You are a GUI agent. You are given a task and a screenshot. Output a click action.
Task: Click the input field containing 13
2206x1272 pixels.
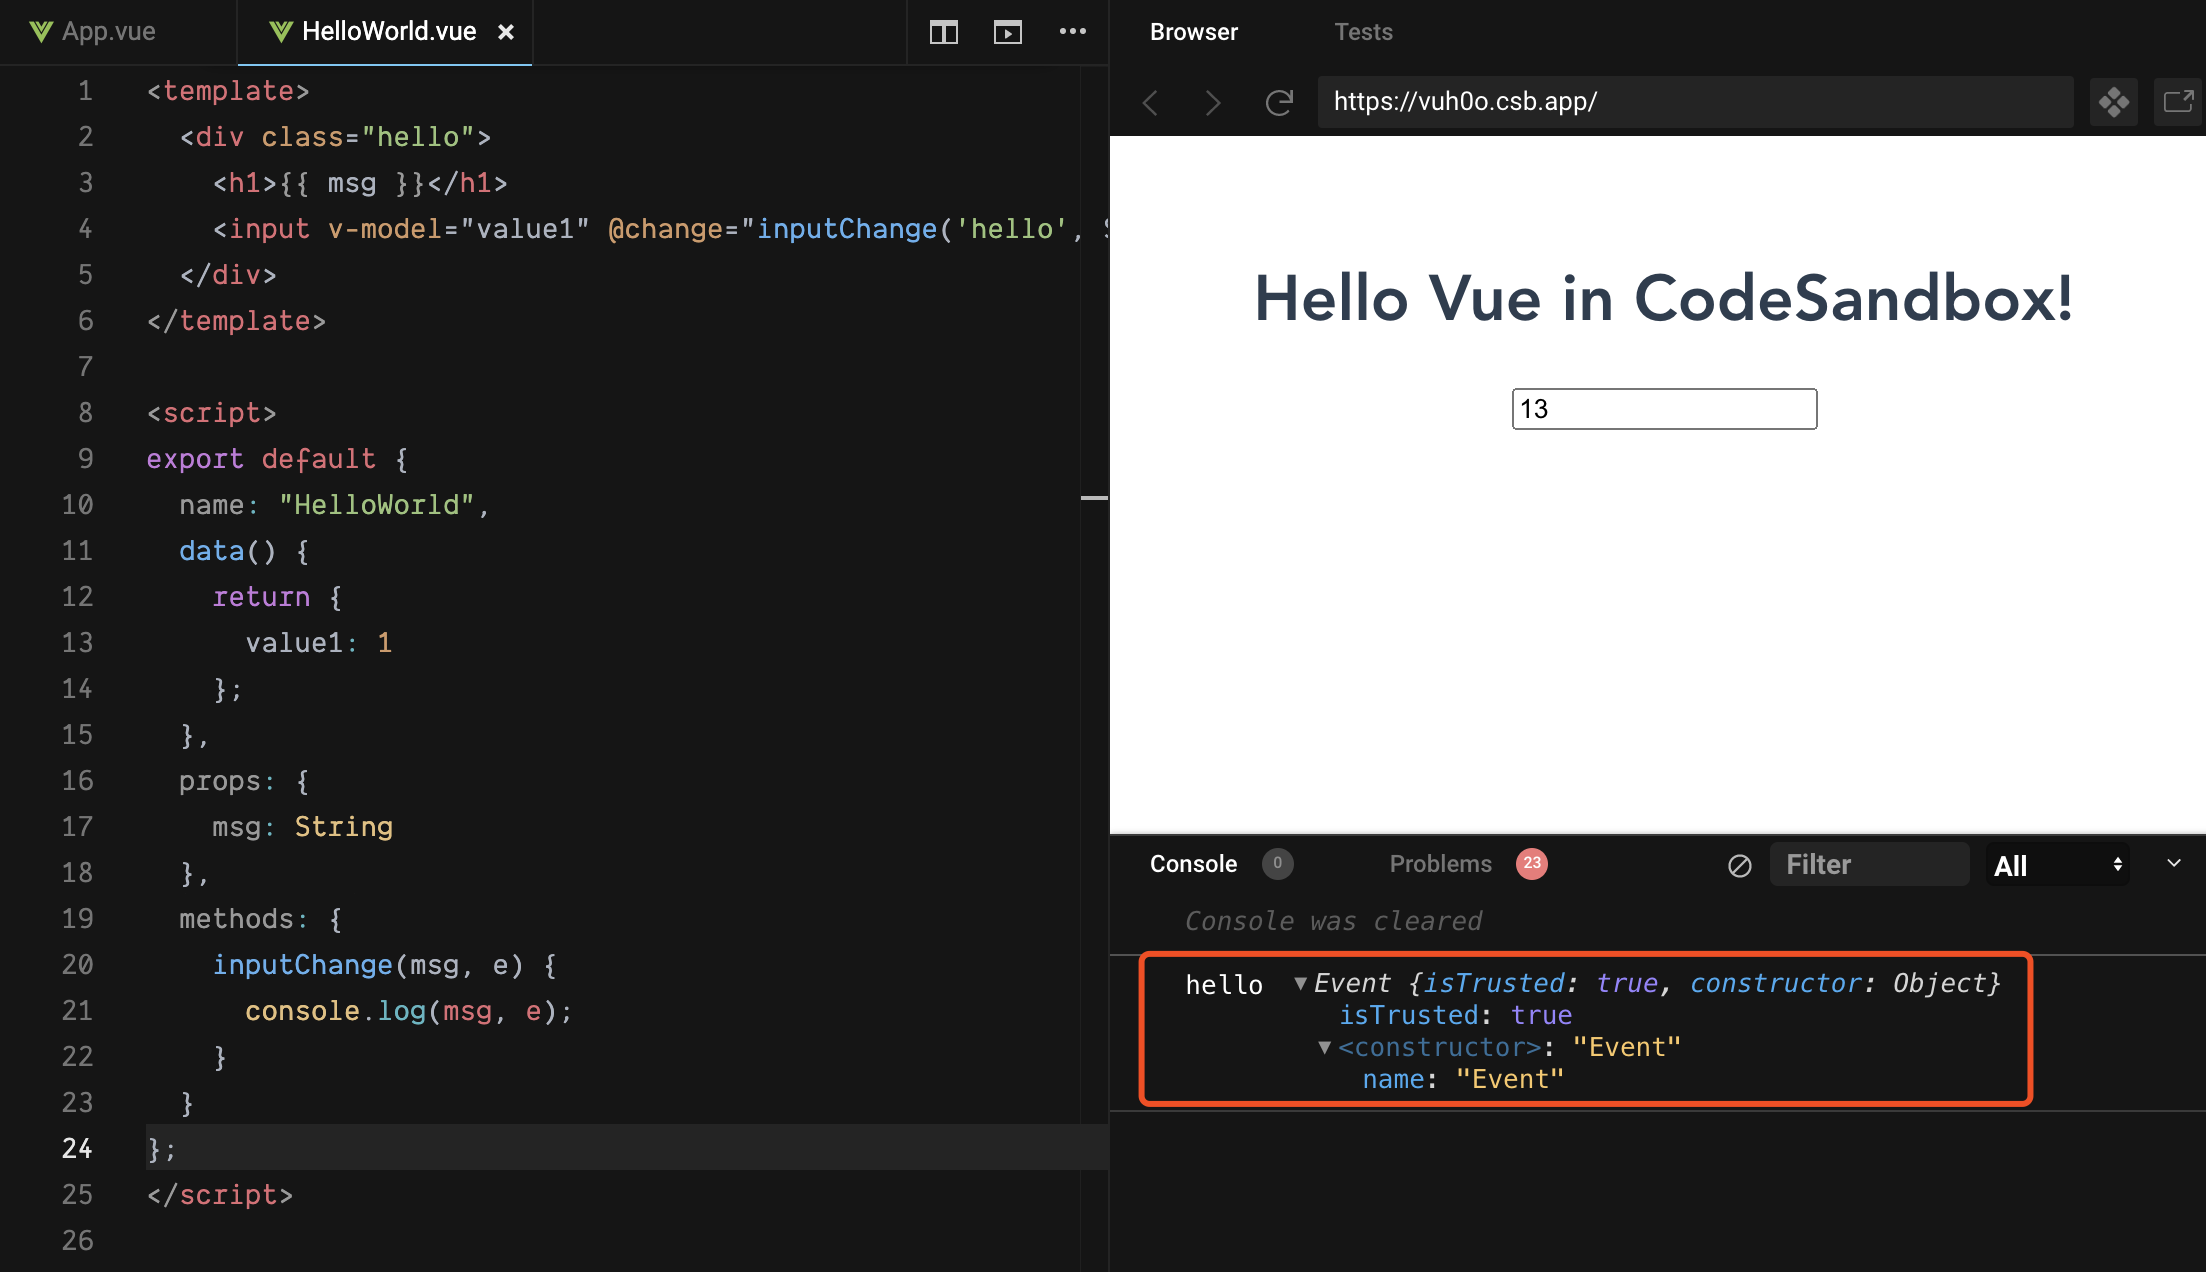click(x=1664, y=409)
